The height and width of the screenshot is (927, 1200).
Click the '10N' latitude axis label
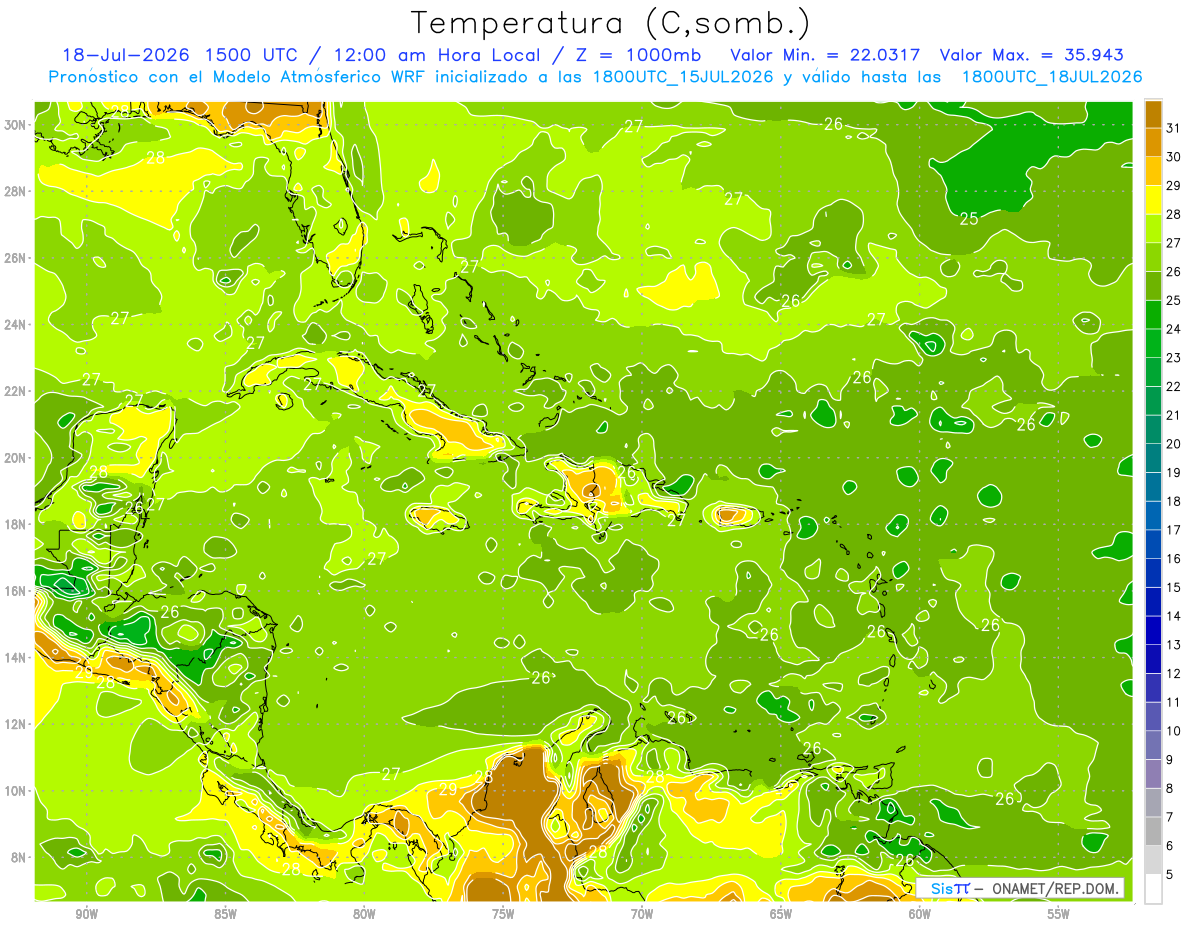tap(17, 791)
